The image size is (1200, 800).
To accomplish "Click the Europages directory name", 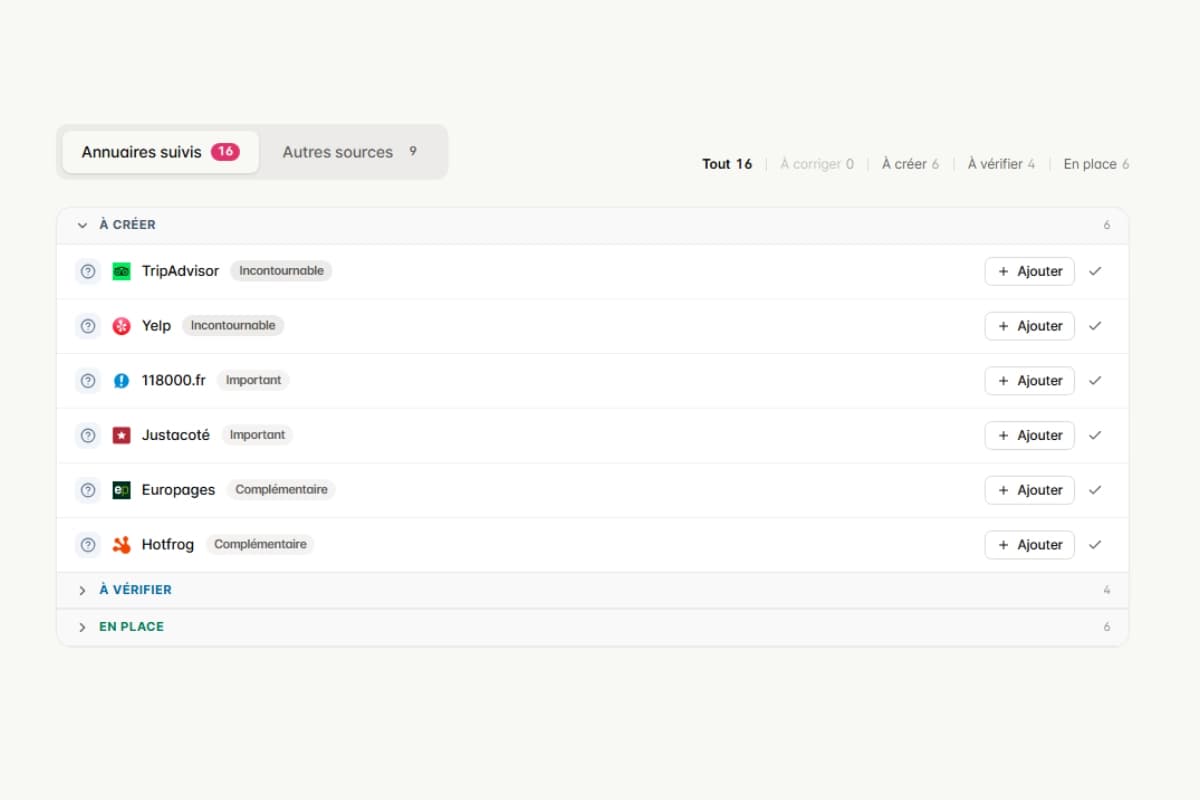I will (x=178, y=490).
